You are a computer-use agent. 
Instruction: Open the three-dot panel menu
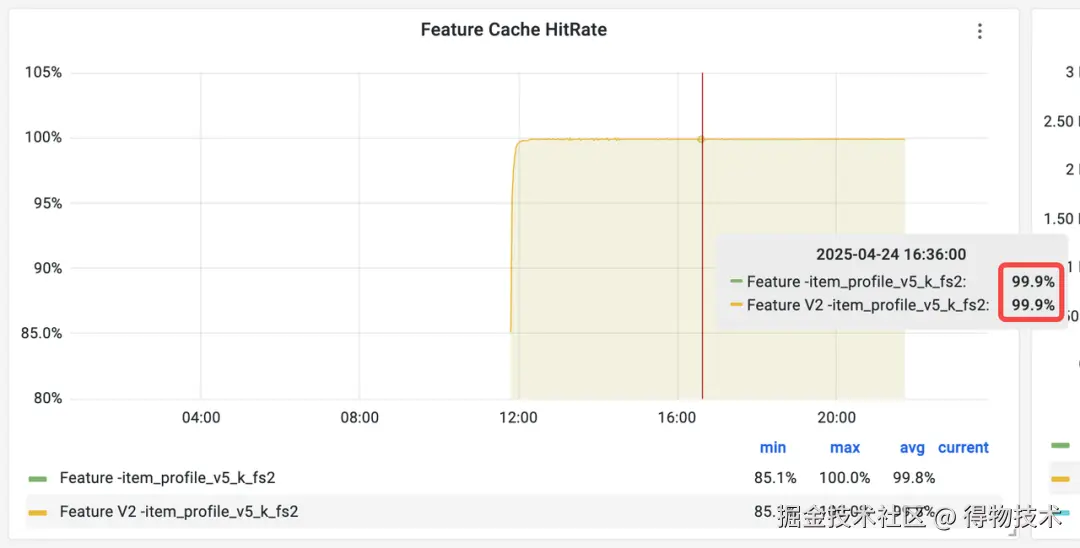point(980,31)
